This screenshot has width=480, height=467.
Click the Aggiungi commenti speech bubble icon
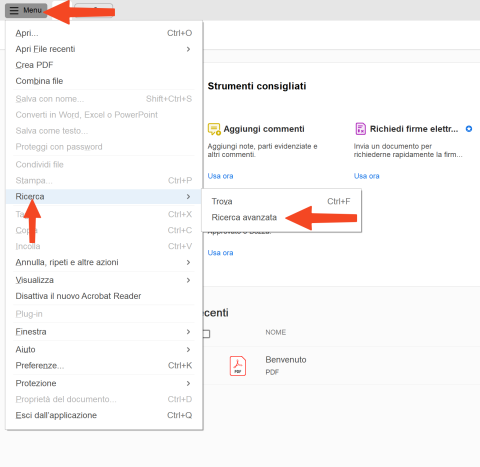(x=214, y=129)
